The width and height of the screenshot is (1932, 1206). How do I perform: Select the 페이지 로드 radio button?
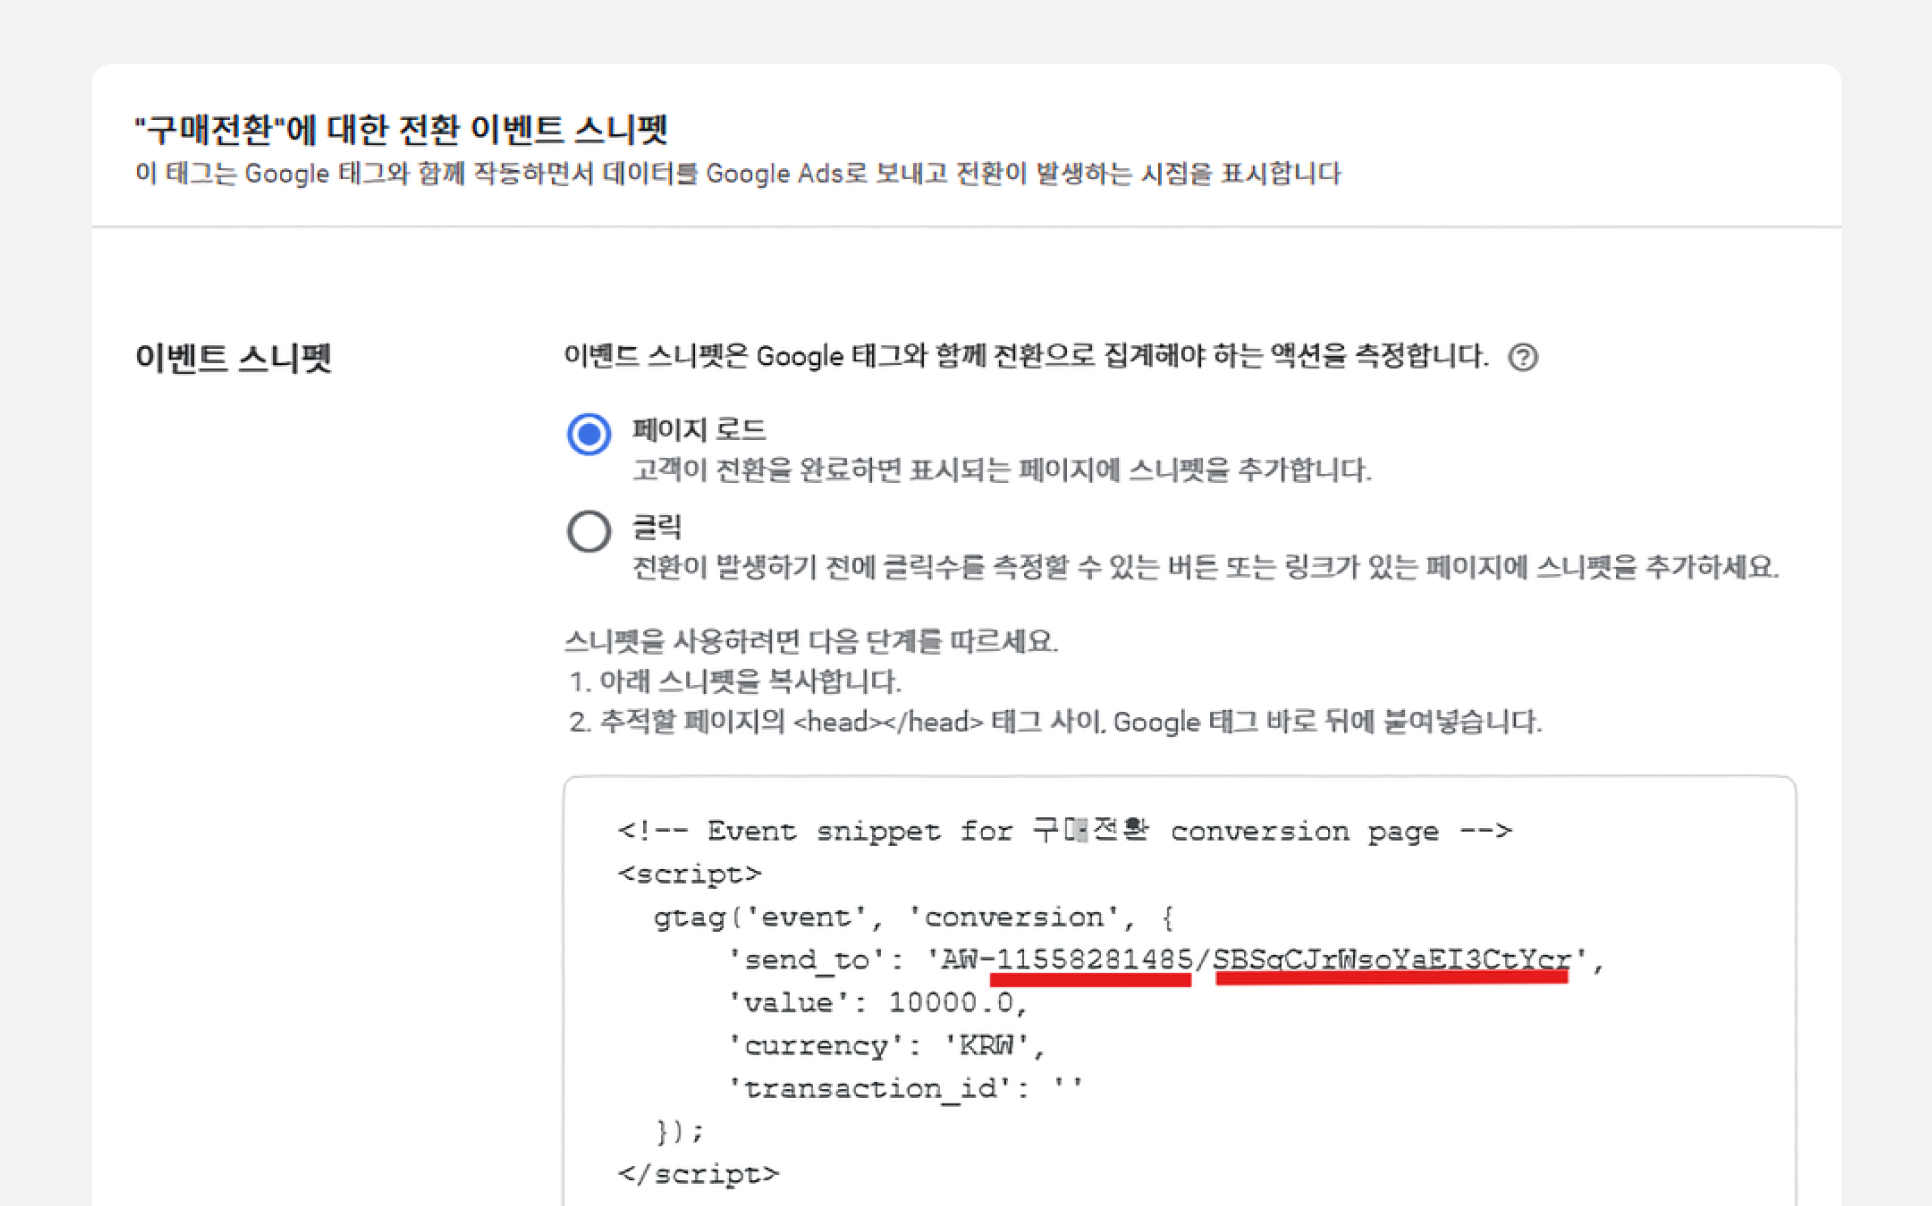[x=589, y=434]
